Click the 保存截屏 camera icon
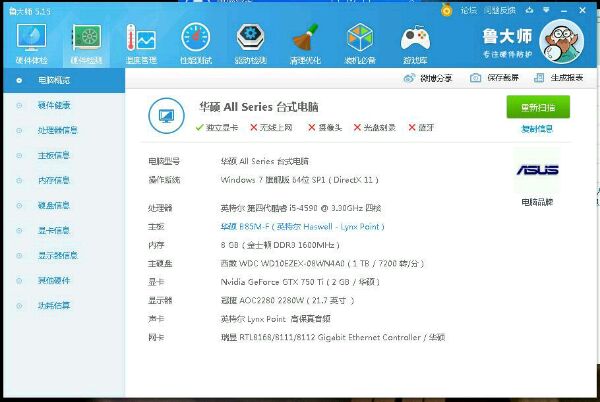 pos(475,78)
